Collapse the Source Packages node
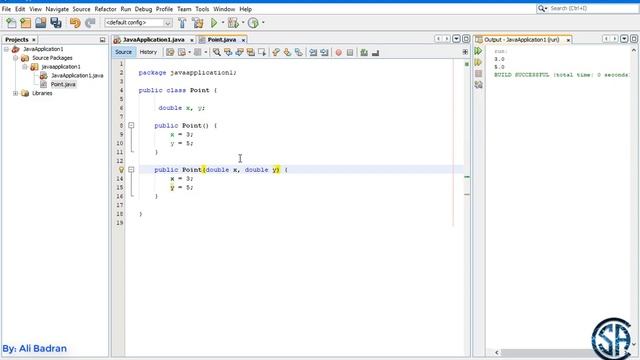 click(16, 58)
